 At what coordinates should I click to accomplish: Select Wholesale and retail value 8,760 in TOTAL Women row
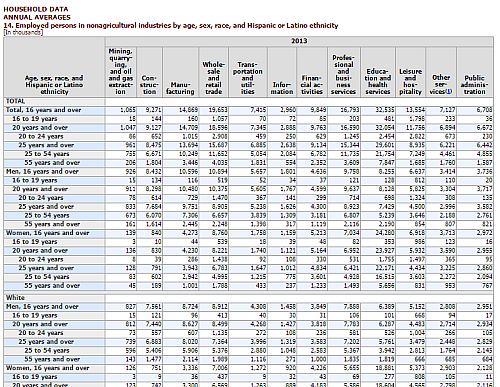tap(220, 233)
